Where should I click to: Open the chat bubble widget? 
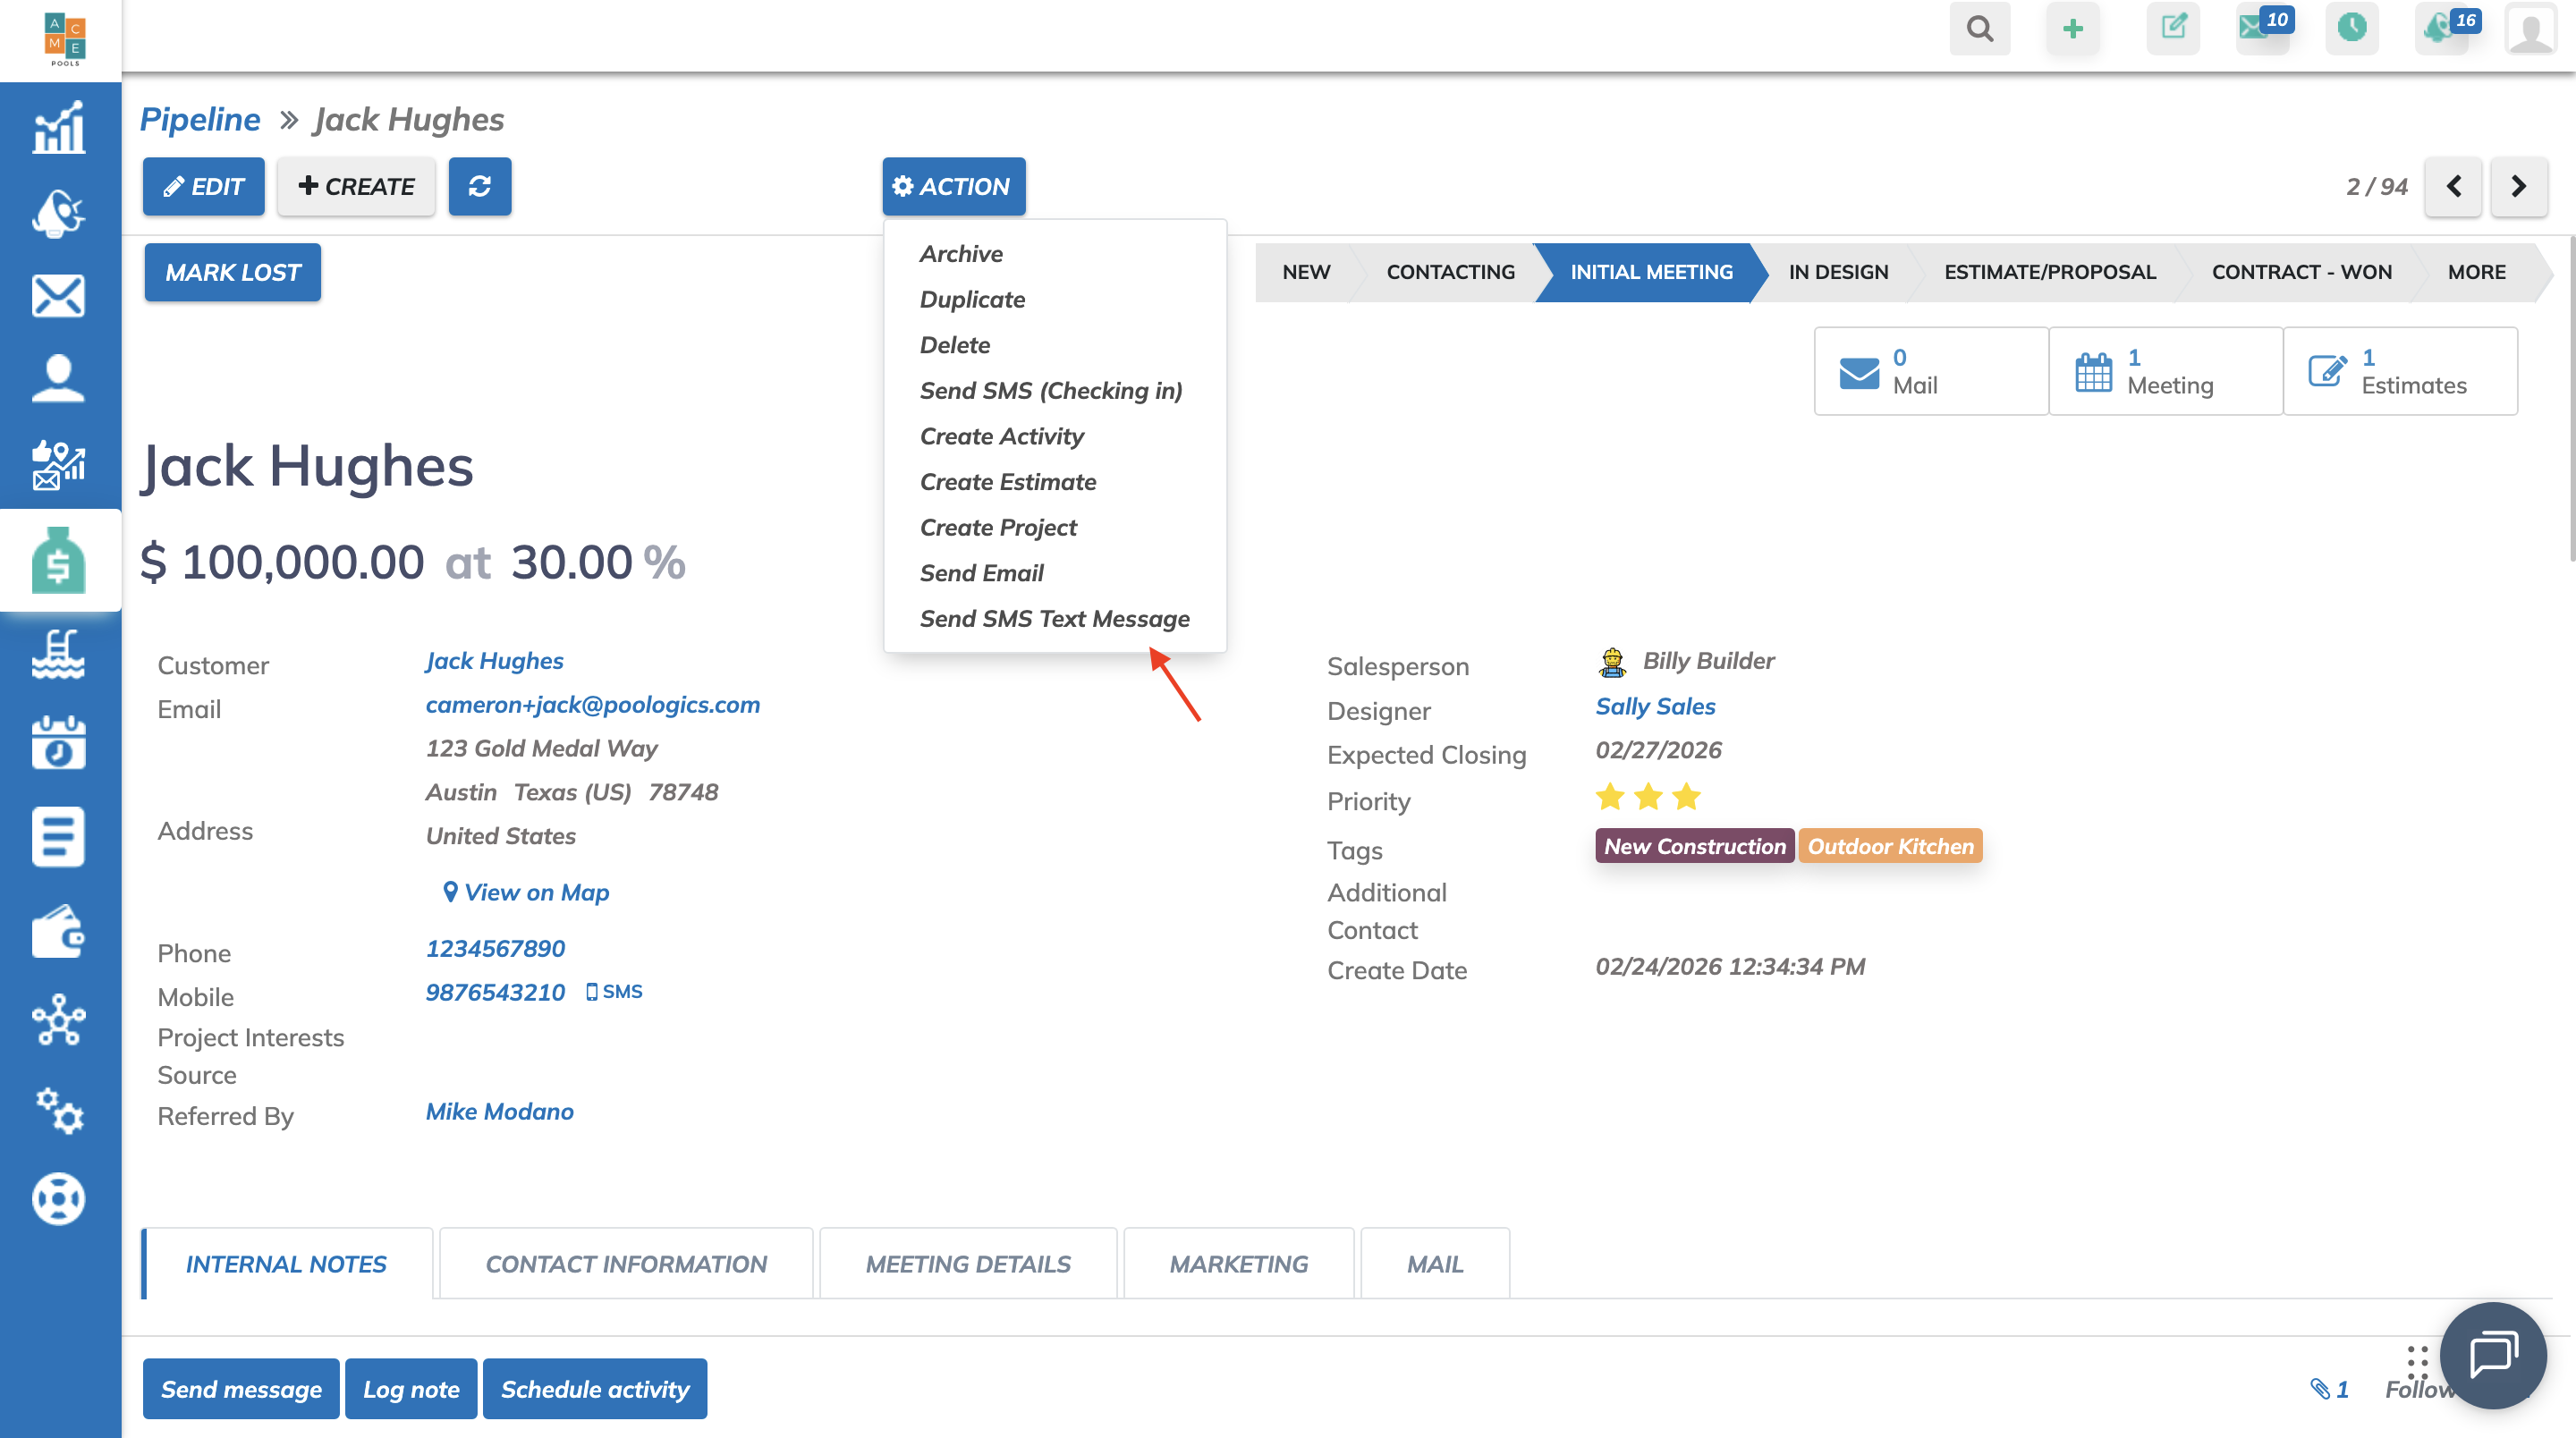point(2492,1355)
